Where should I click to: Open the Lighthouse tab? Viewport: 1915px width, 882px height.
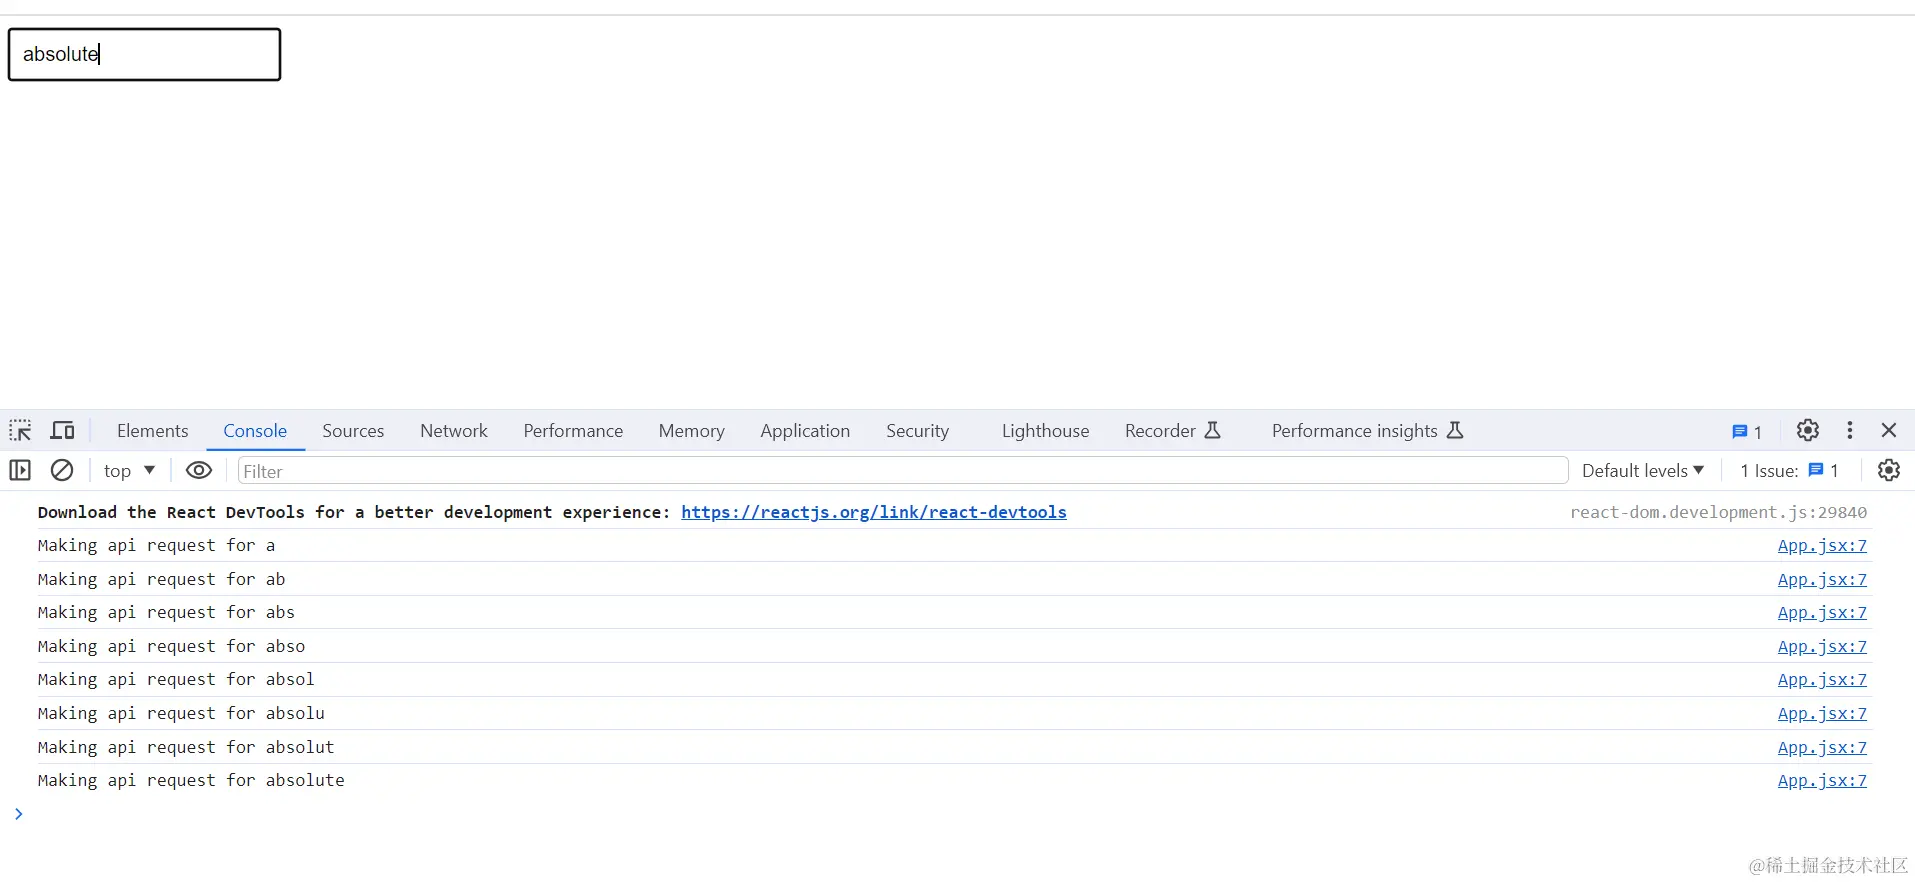1045,431
